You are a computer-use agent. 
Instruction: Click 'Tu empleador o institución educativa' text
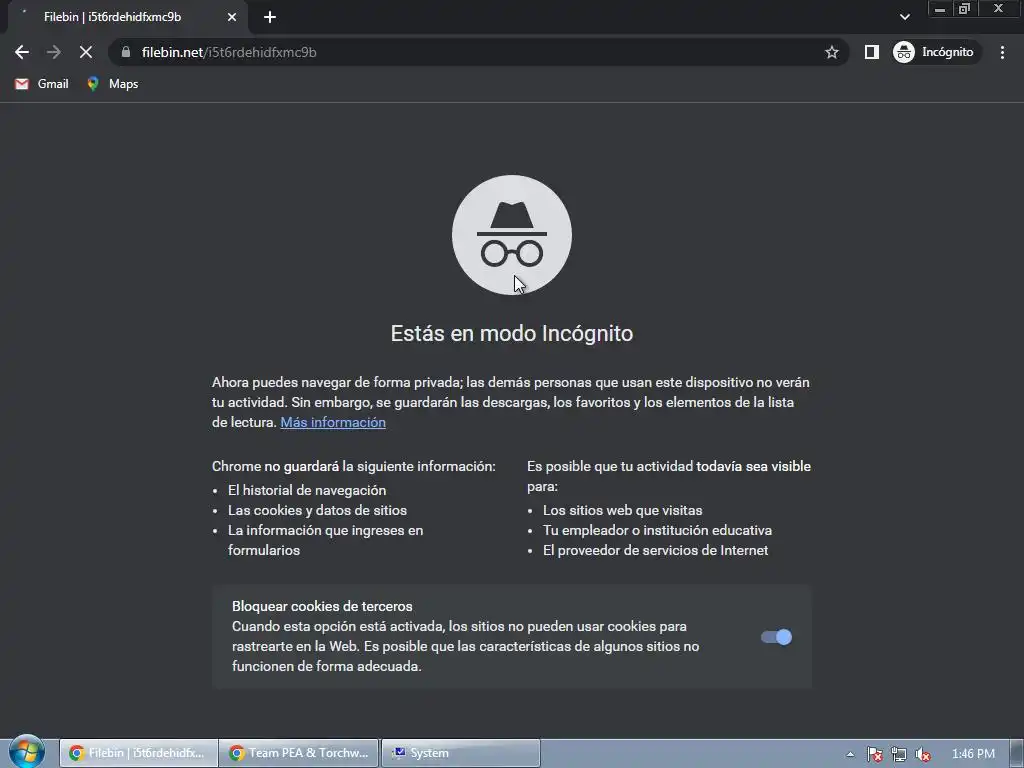[657, 530]
